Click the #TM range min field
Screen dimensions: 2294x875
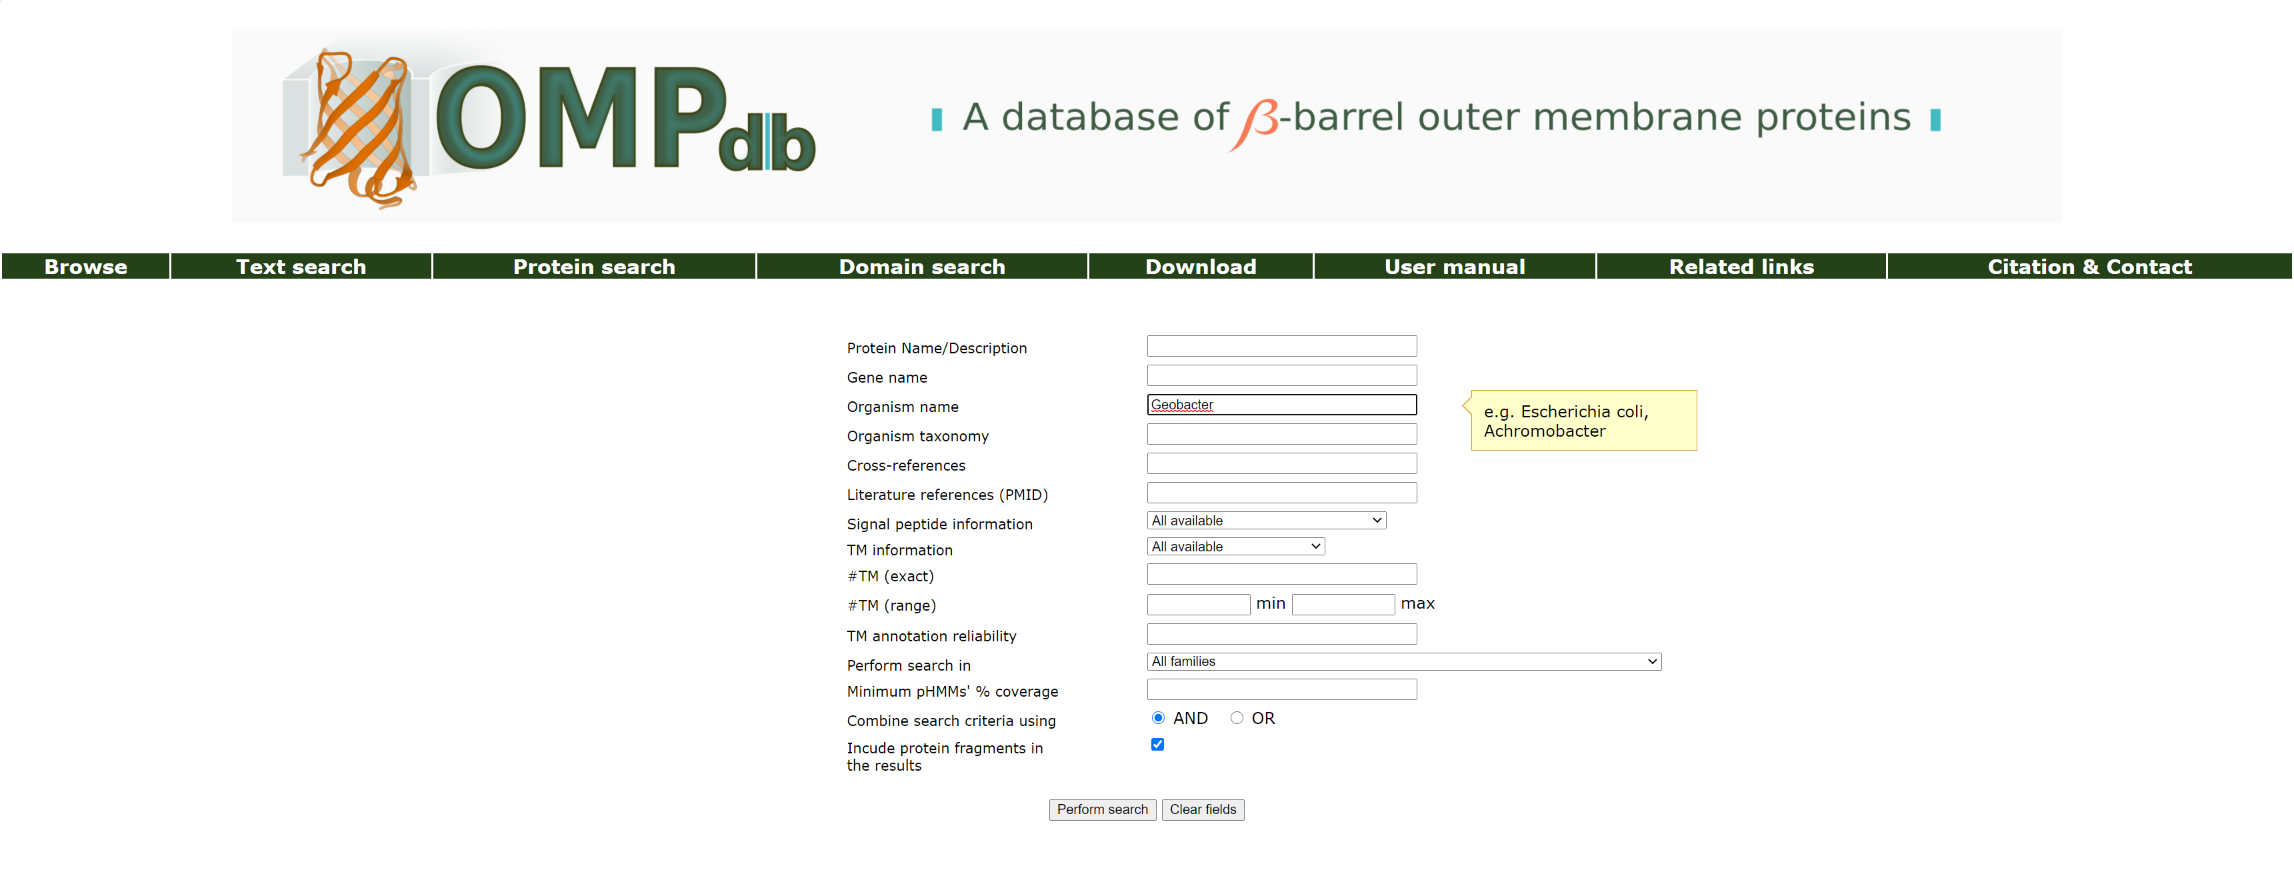pos(1198,604)
